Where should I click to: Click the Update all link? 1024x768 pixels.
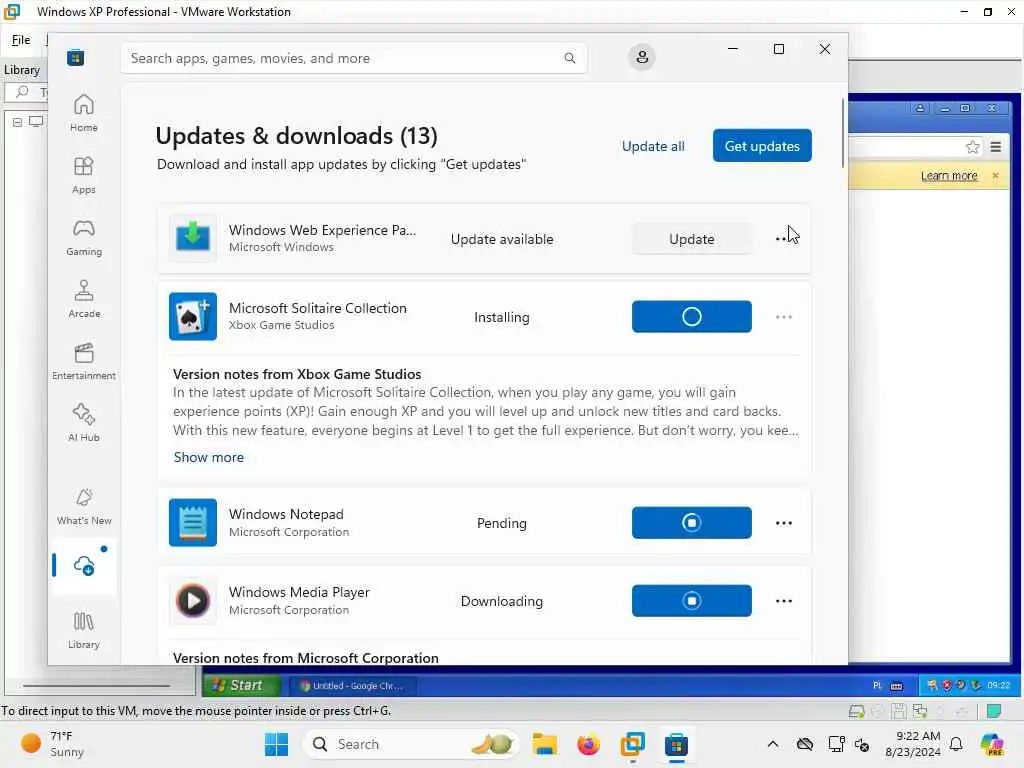tap(653, 146)
